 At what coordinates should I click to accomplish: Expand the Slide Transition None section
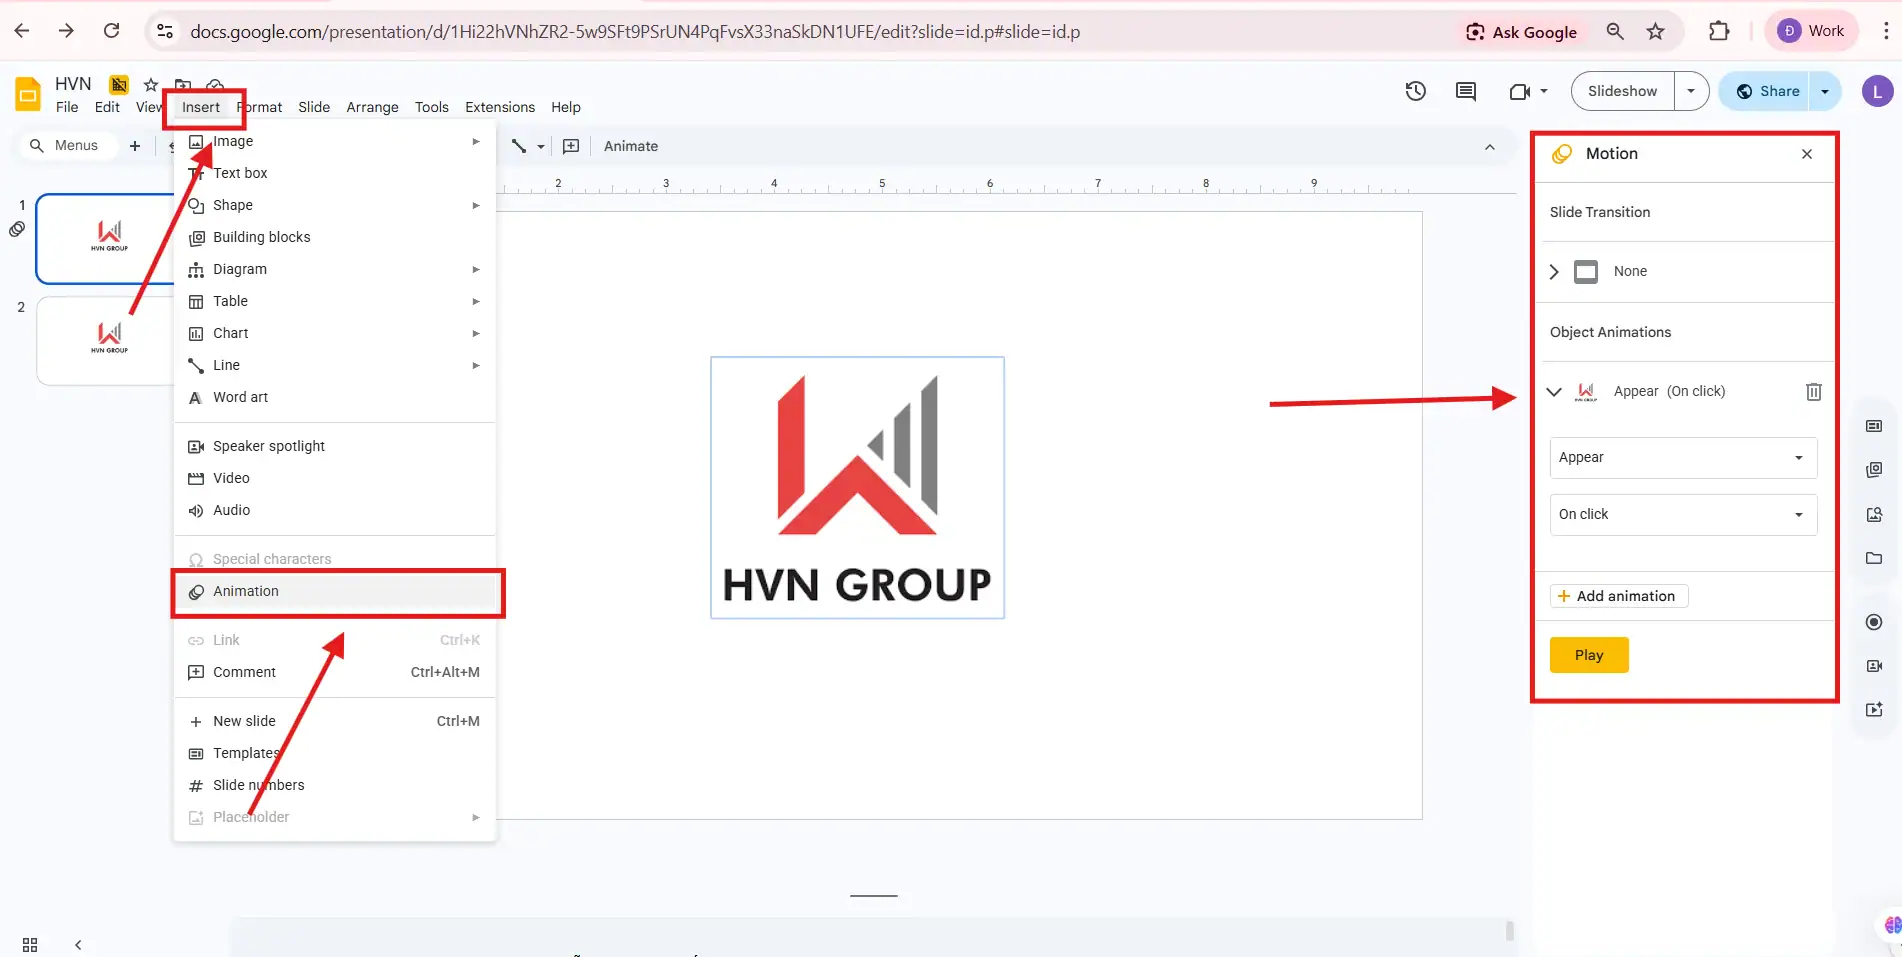[x=1554, y=272]
